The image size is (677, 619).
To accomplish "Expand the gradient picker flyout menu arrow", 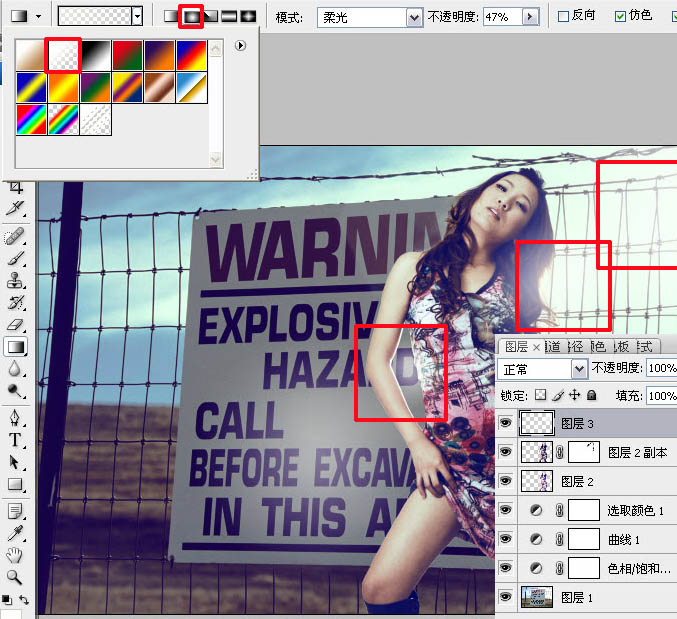I will [x=240, y=46].
